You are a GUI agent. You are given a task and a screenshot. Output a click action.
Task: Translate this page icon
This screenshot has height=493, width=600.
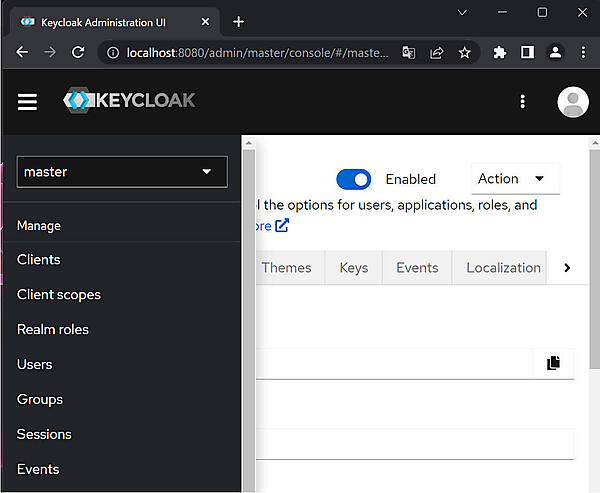pos(408,52)
